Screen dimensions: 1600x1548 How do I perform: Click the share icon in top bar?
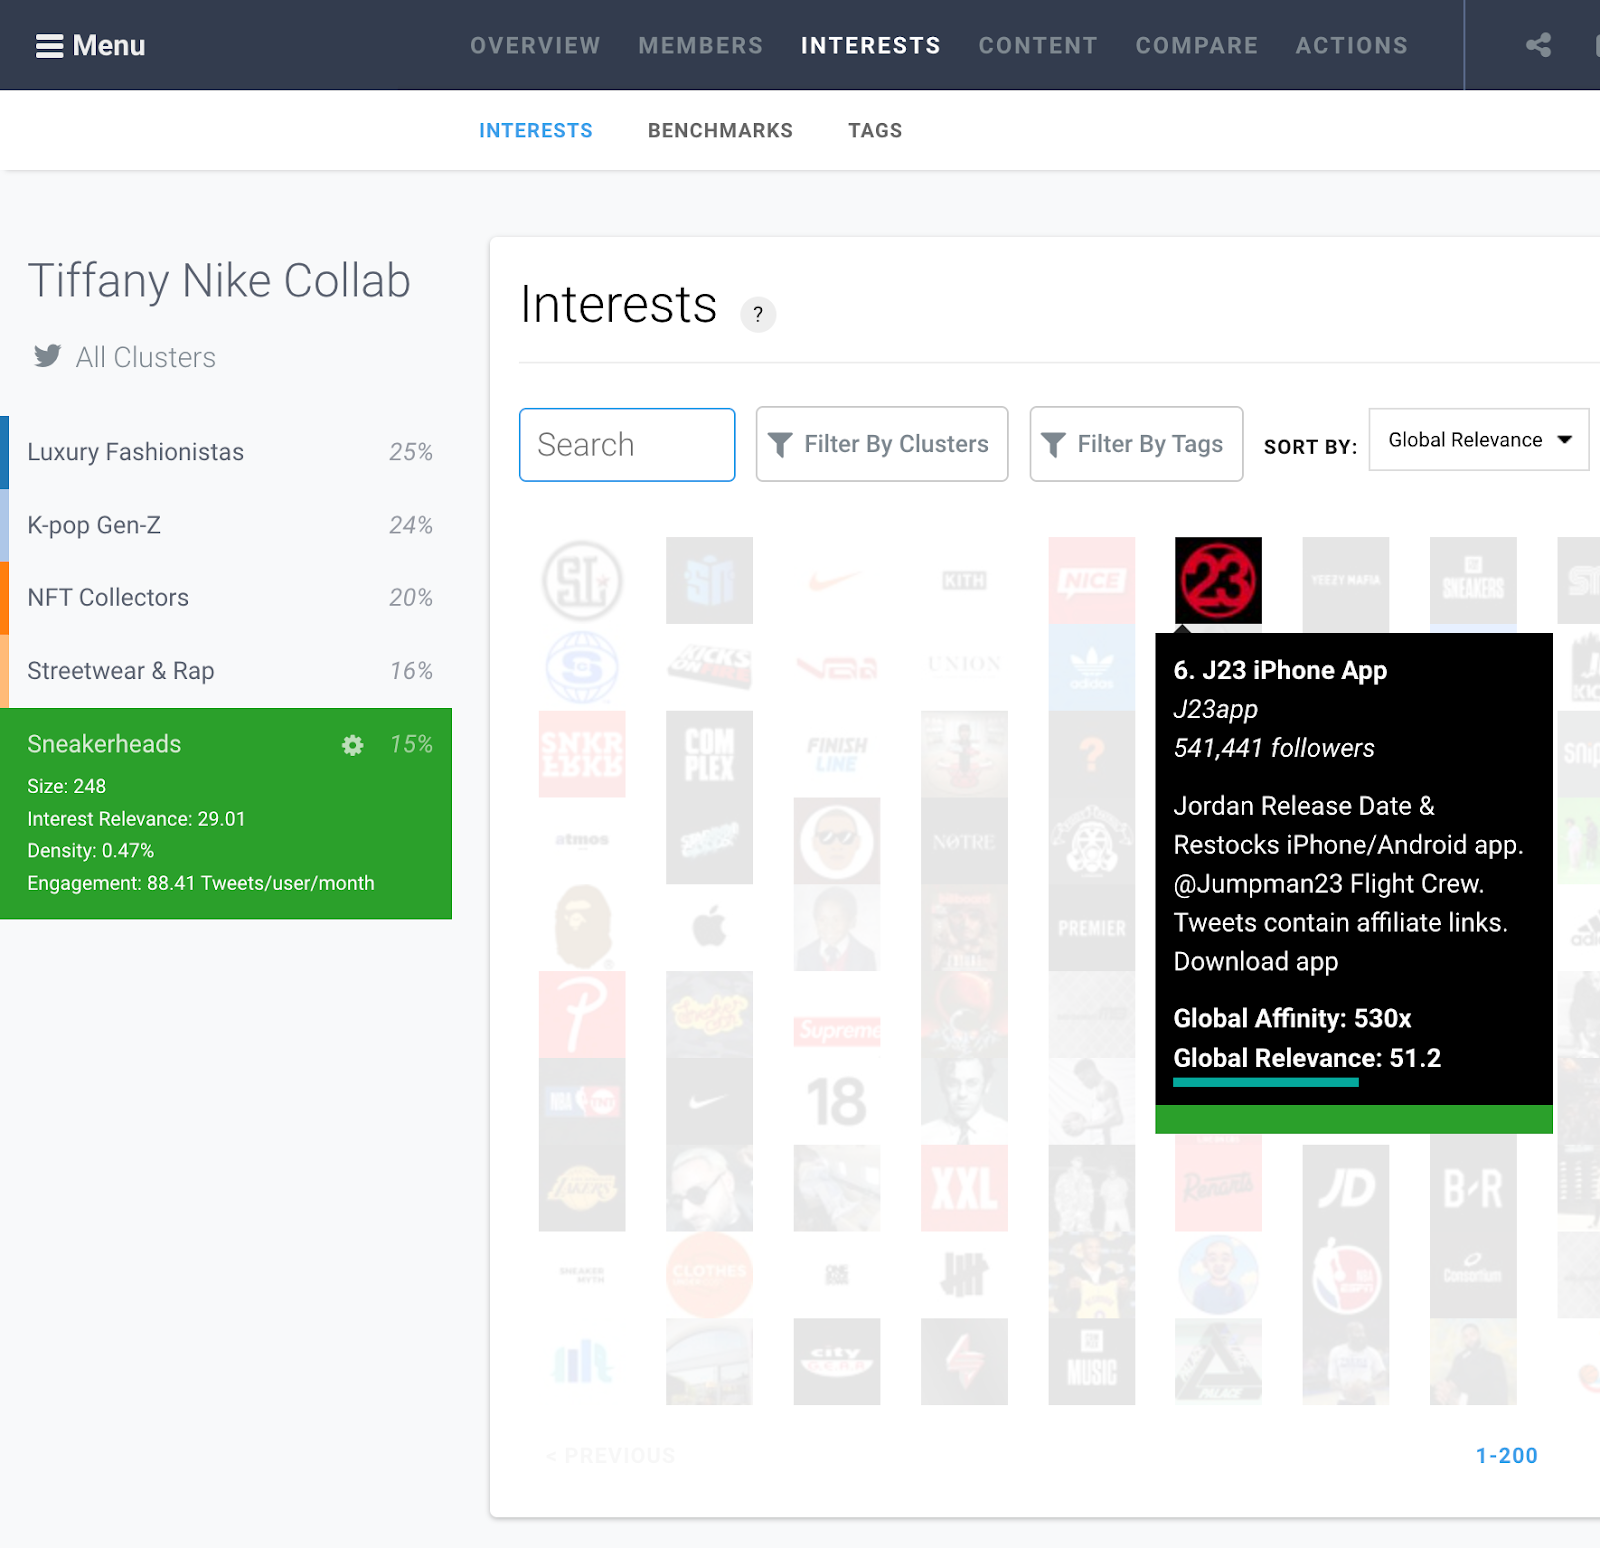[x=1538, y=45]
